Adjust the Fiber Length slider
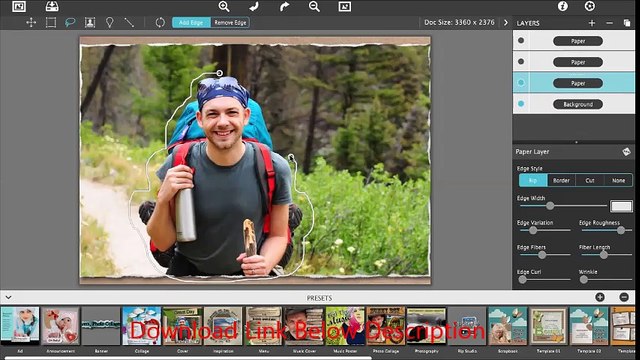Image resolution: width=640 pixels, height=360 pixels. (x=603, y=255)
